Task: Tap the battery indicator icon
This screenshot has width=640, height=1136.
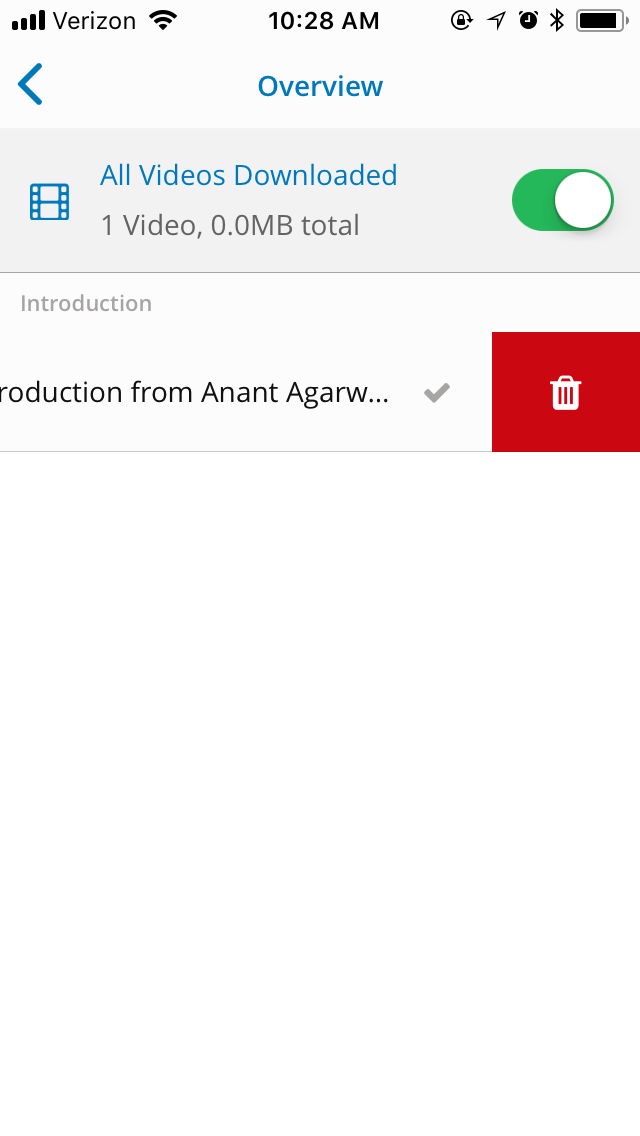Action: [x=602, y=20]
